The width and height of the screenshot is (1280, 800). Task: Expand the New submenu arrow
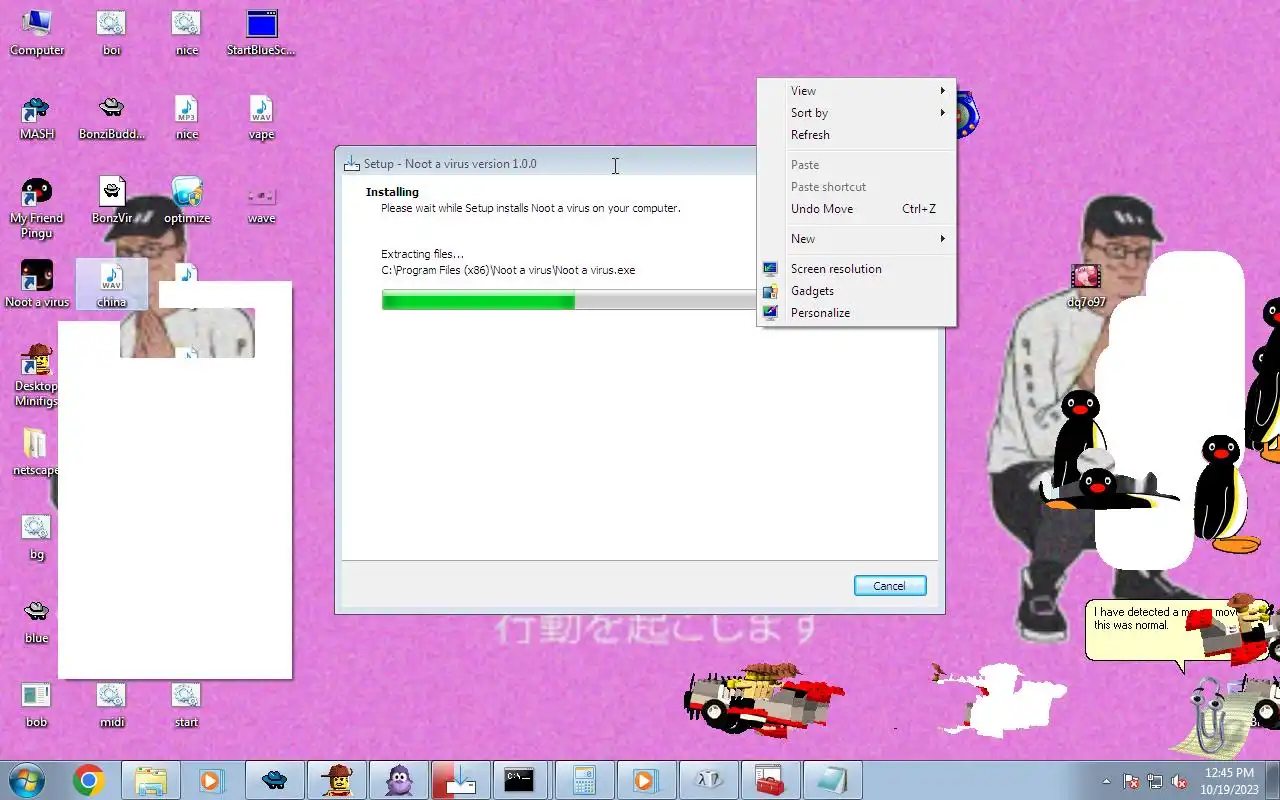(x=942, y=239)
